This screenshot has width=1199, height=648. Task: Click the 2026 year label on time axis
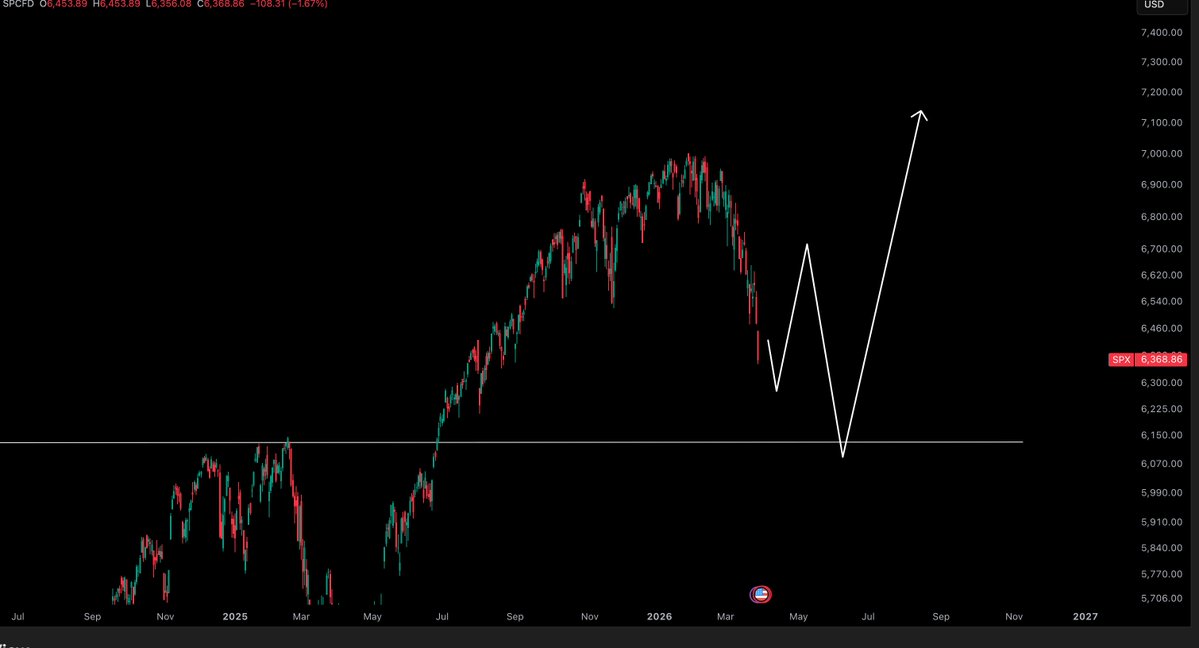pos(659,617)
